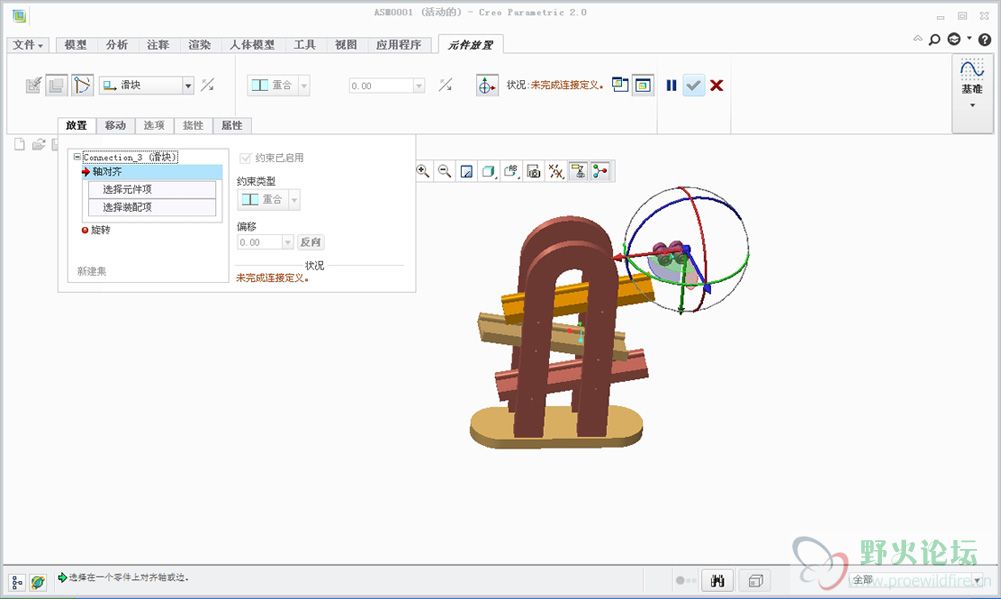Open the 文件 menu

click(x=27, y=45)
